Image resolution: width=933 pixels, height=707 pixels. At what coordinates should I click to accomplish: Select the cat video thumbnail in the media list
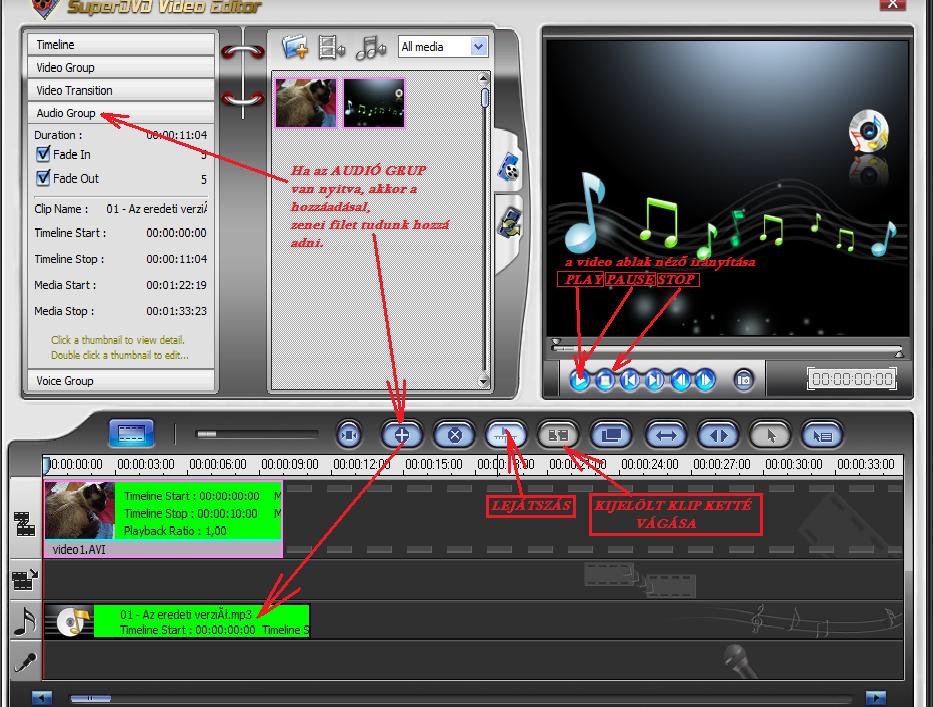(x=306, y=103)
